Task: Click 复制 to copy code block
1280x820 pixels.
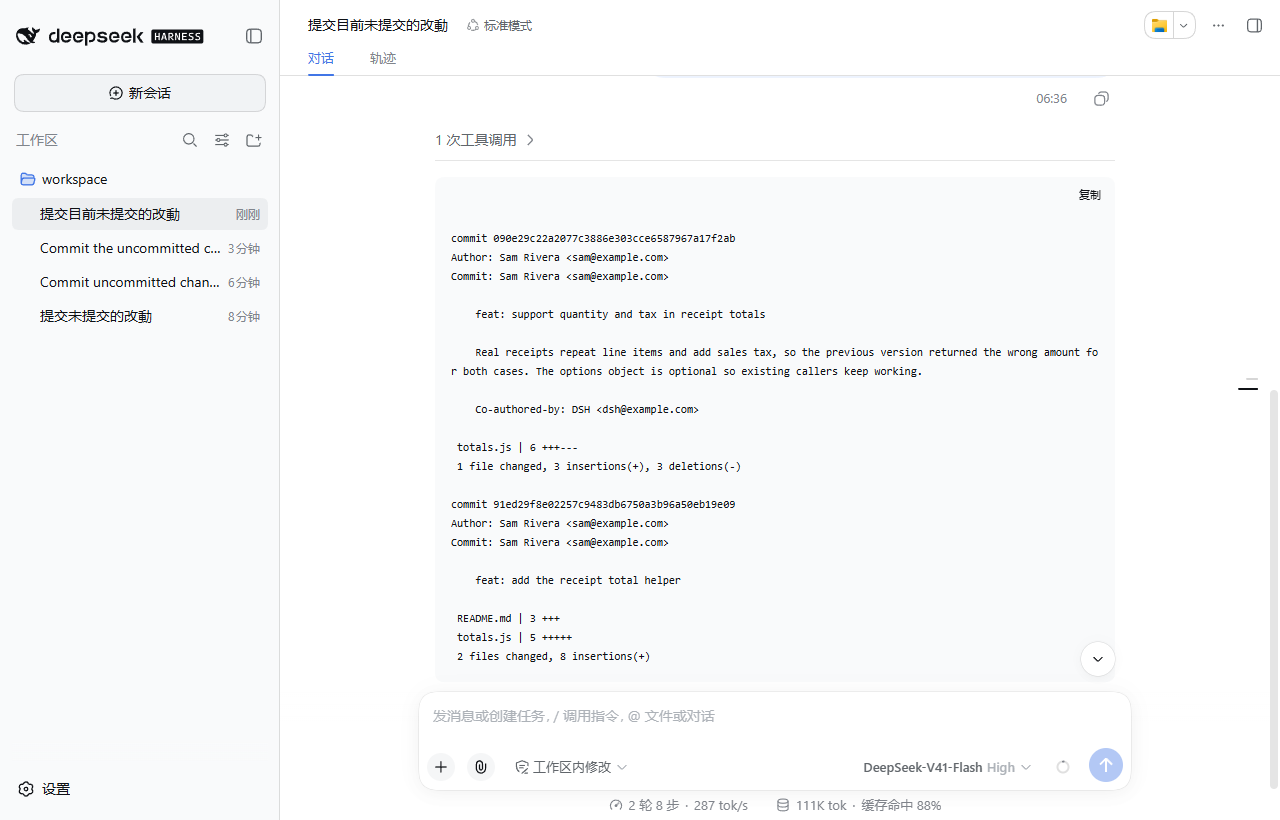Action: [x=1089, y=195]
